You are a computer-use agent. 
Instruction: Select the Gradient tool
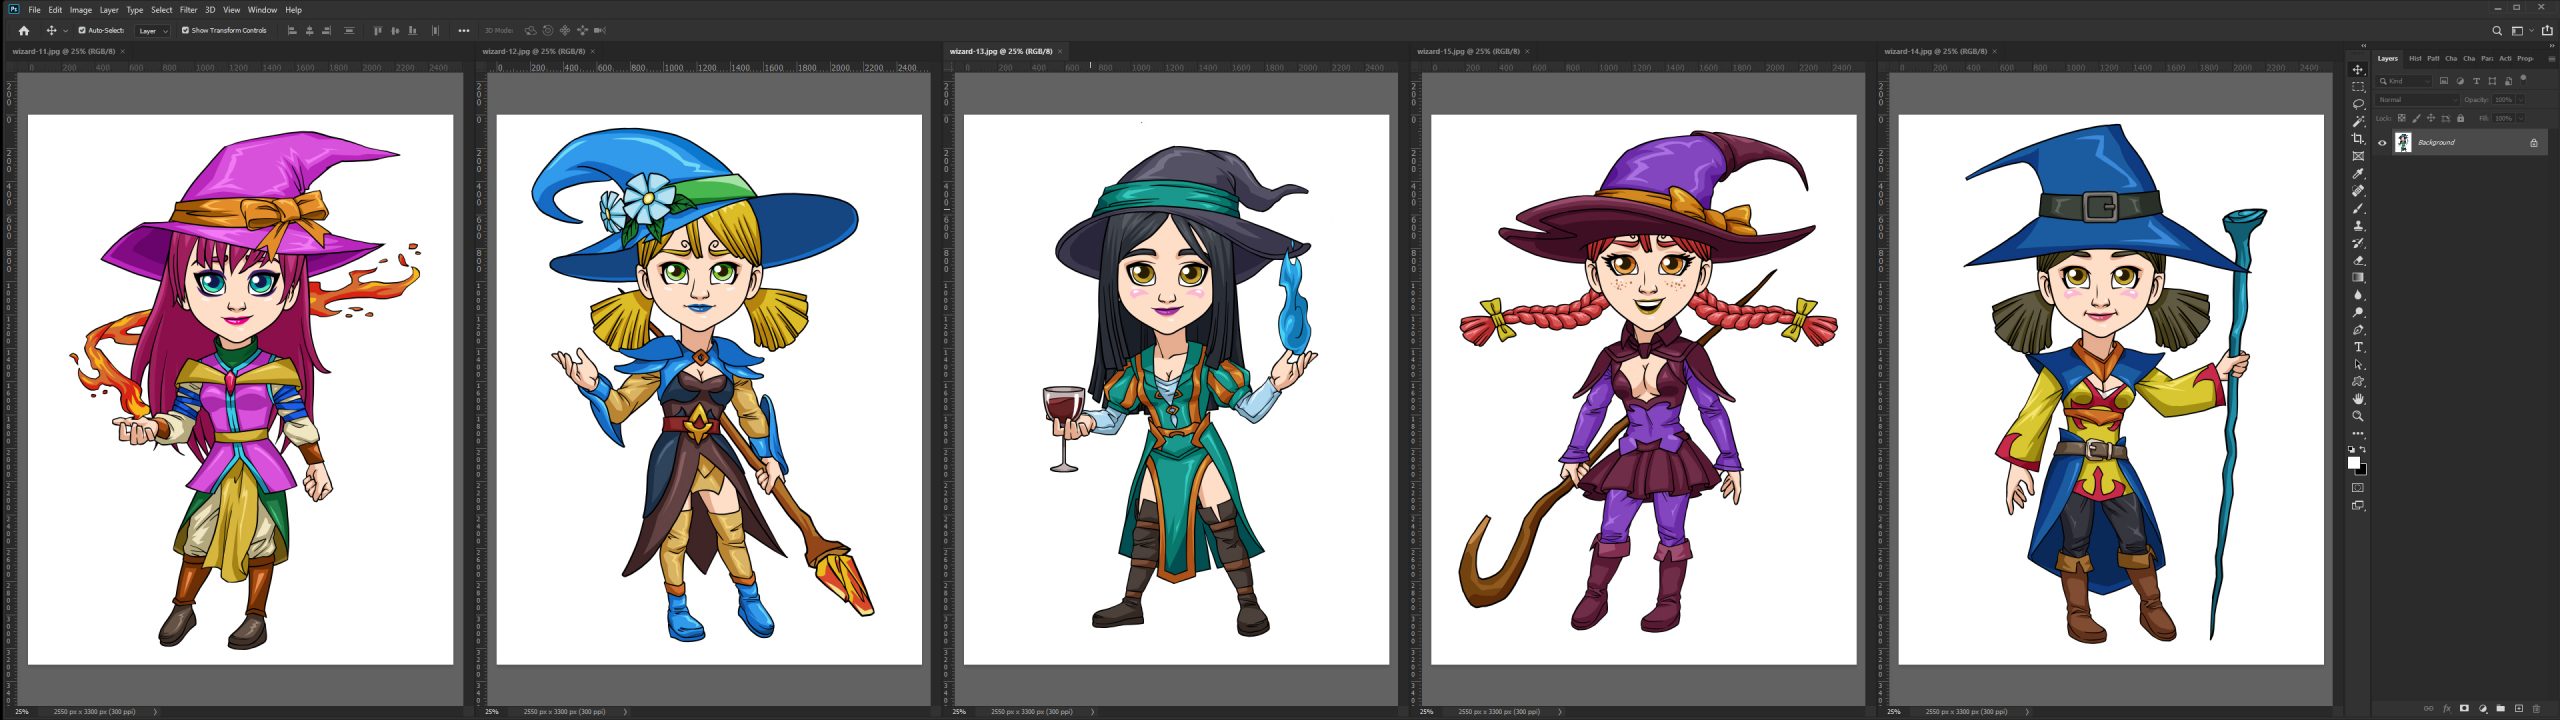coord(2358,277)
